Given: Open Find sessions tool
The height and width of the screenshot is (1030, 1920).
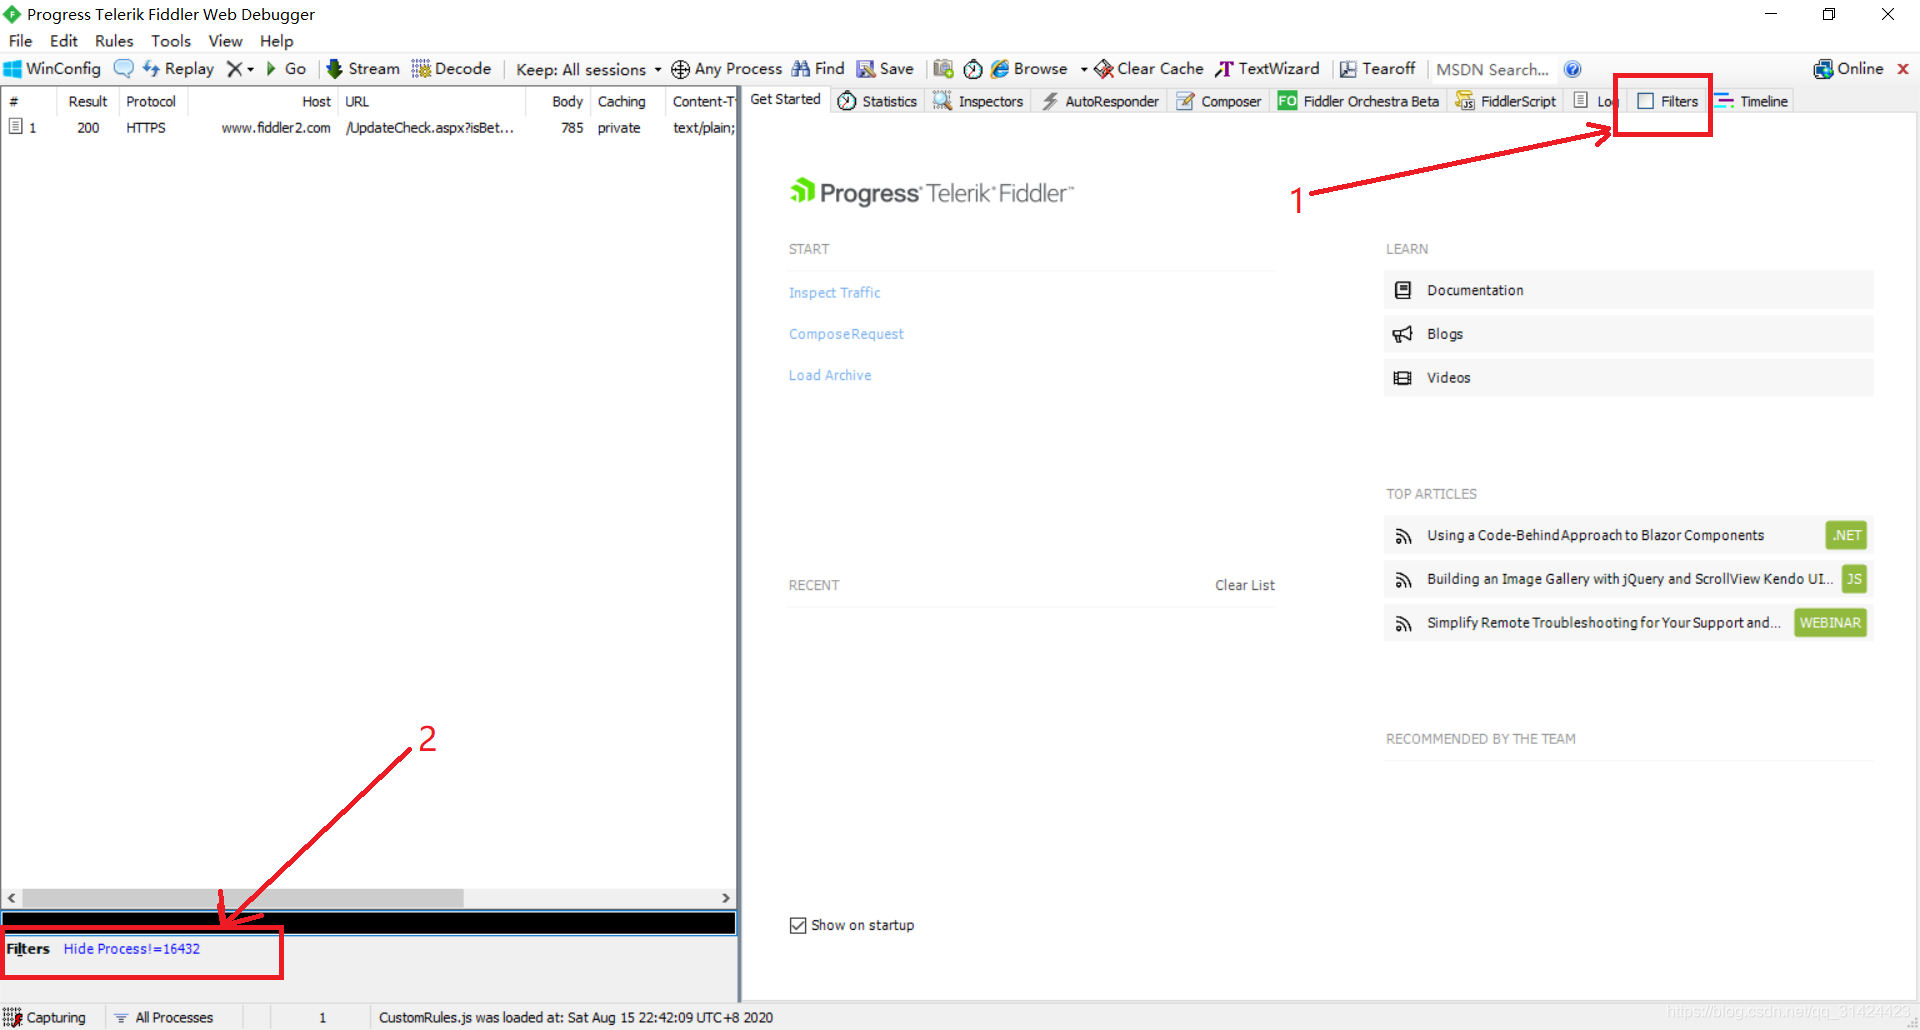Looking at the screenshot, I should coord(818,69).
